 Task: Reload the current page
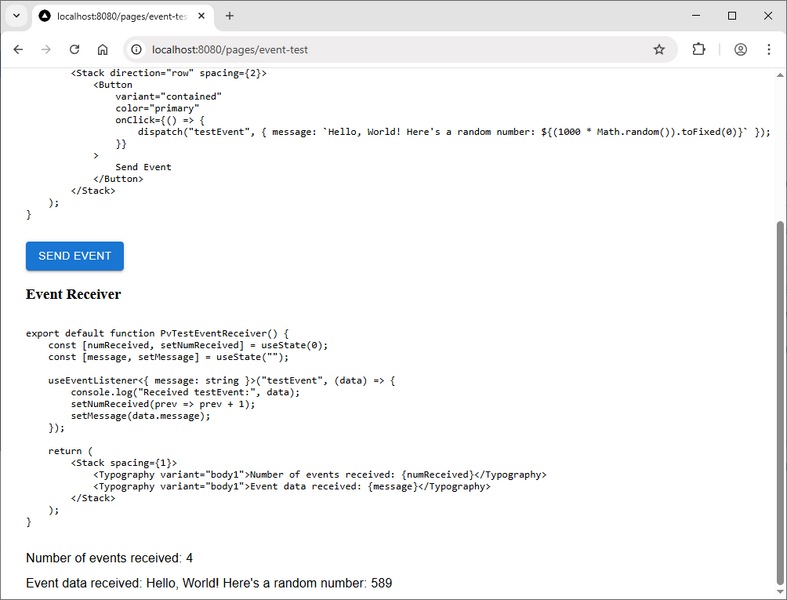click(x=74, y=49)
